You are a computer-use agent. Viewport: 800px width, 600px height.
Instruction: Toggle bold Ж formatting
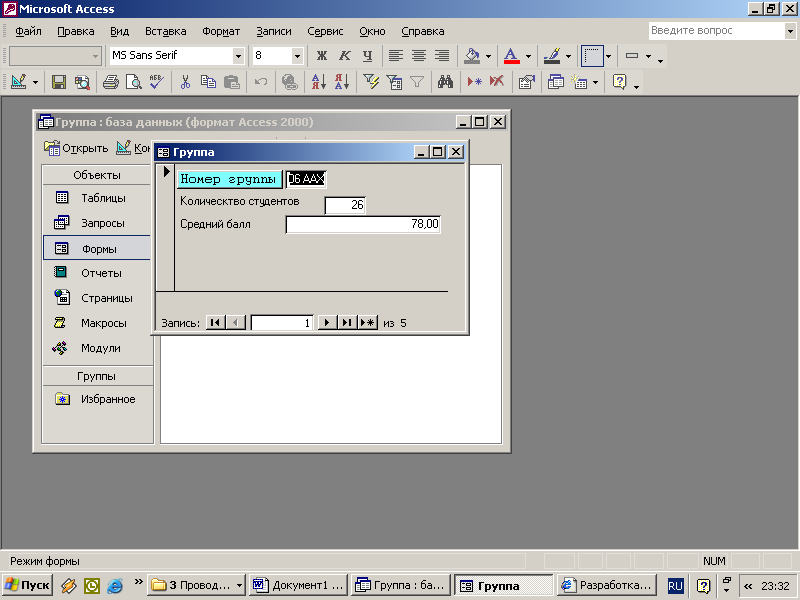321,56
